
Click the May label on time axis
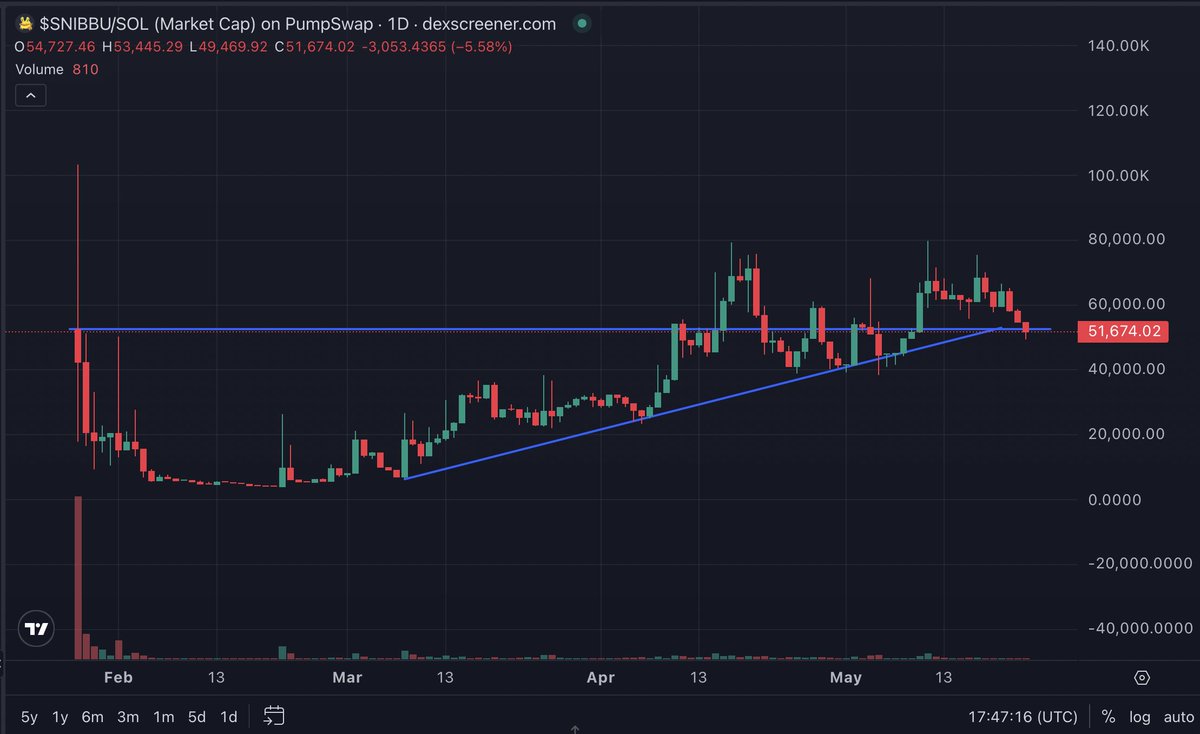(846, 678)
